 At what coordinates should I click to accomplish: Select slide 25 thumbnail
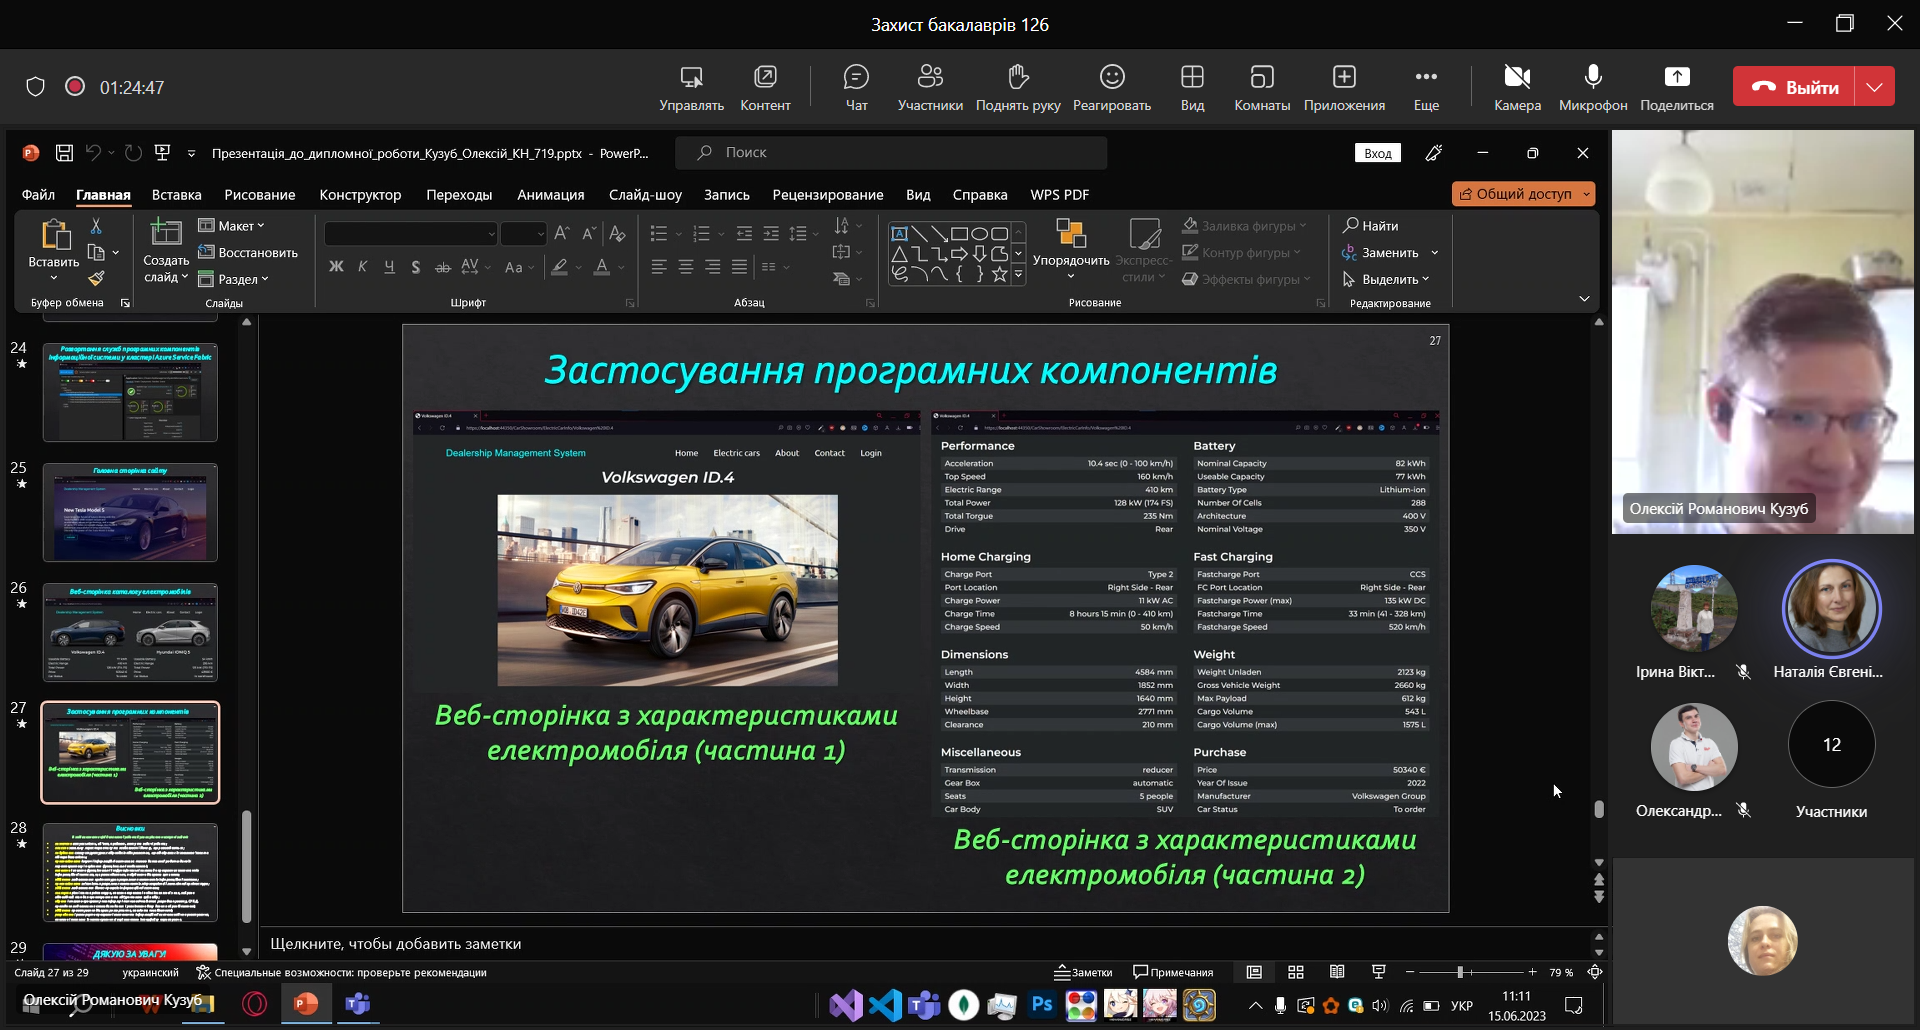pyautogui.click(x=130, y=512)
